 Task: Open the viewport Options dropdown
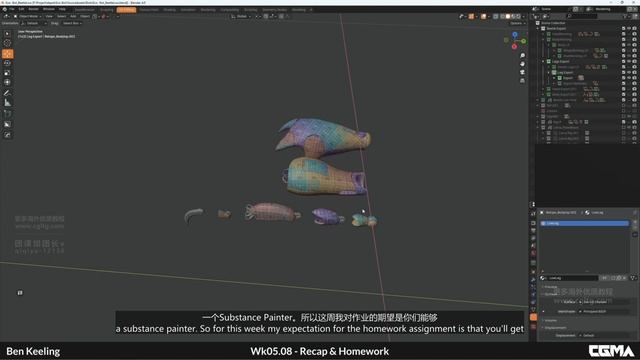(x=517, y=23)
